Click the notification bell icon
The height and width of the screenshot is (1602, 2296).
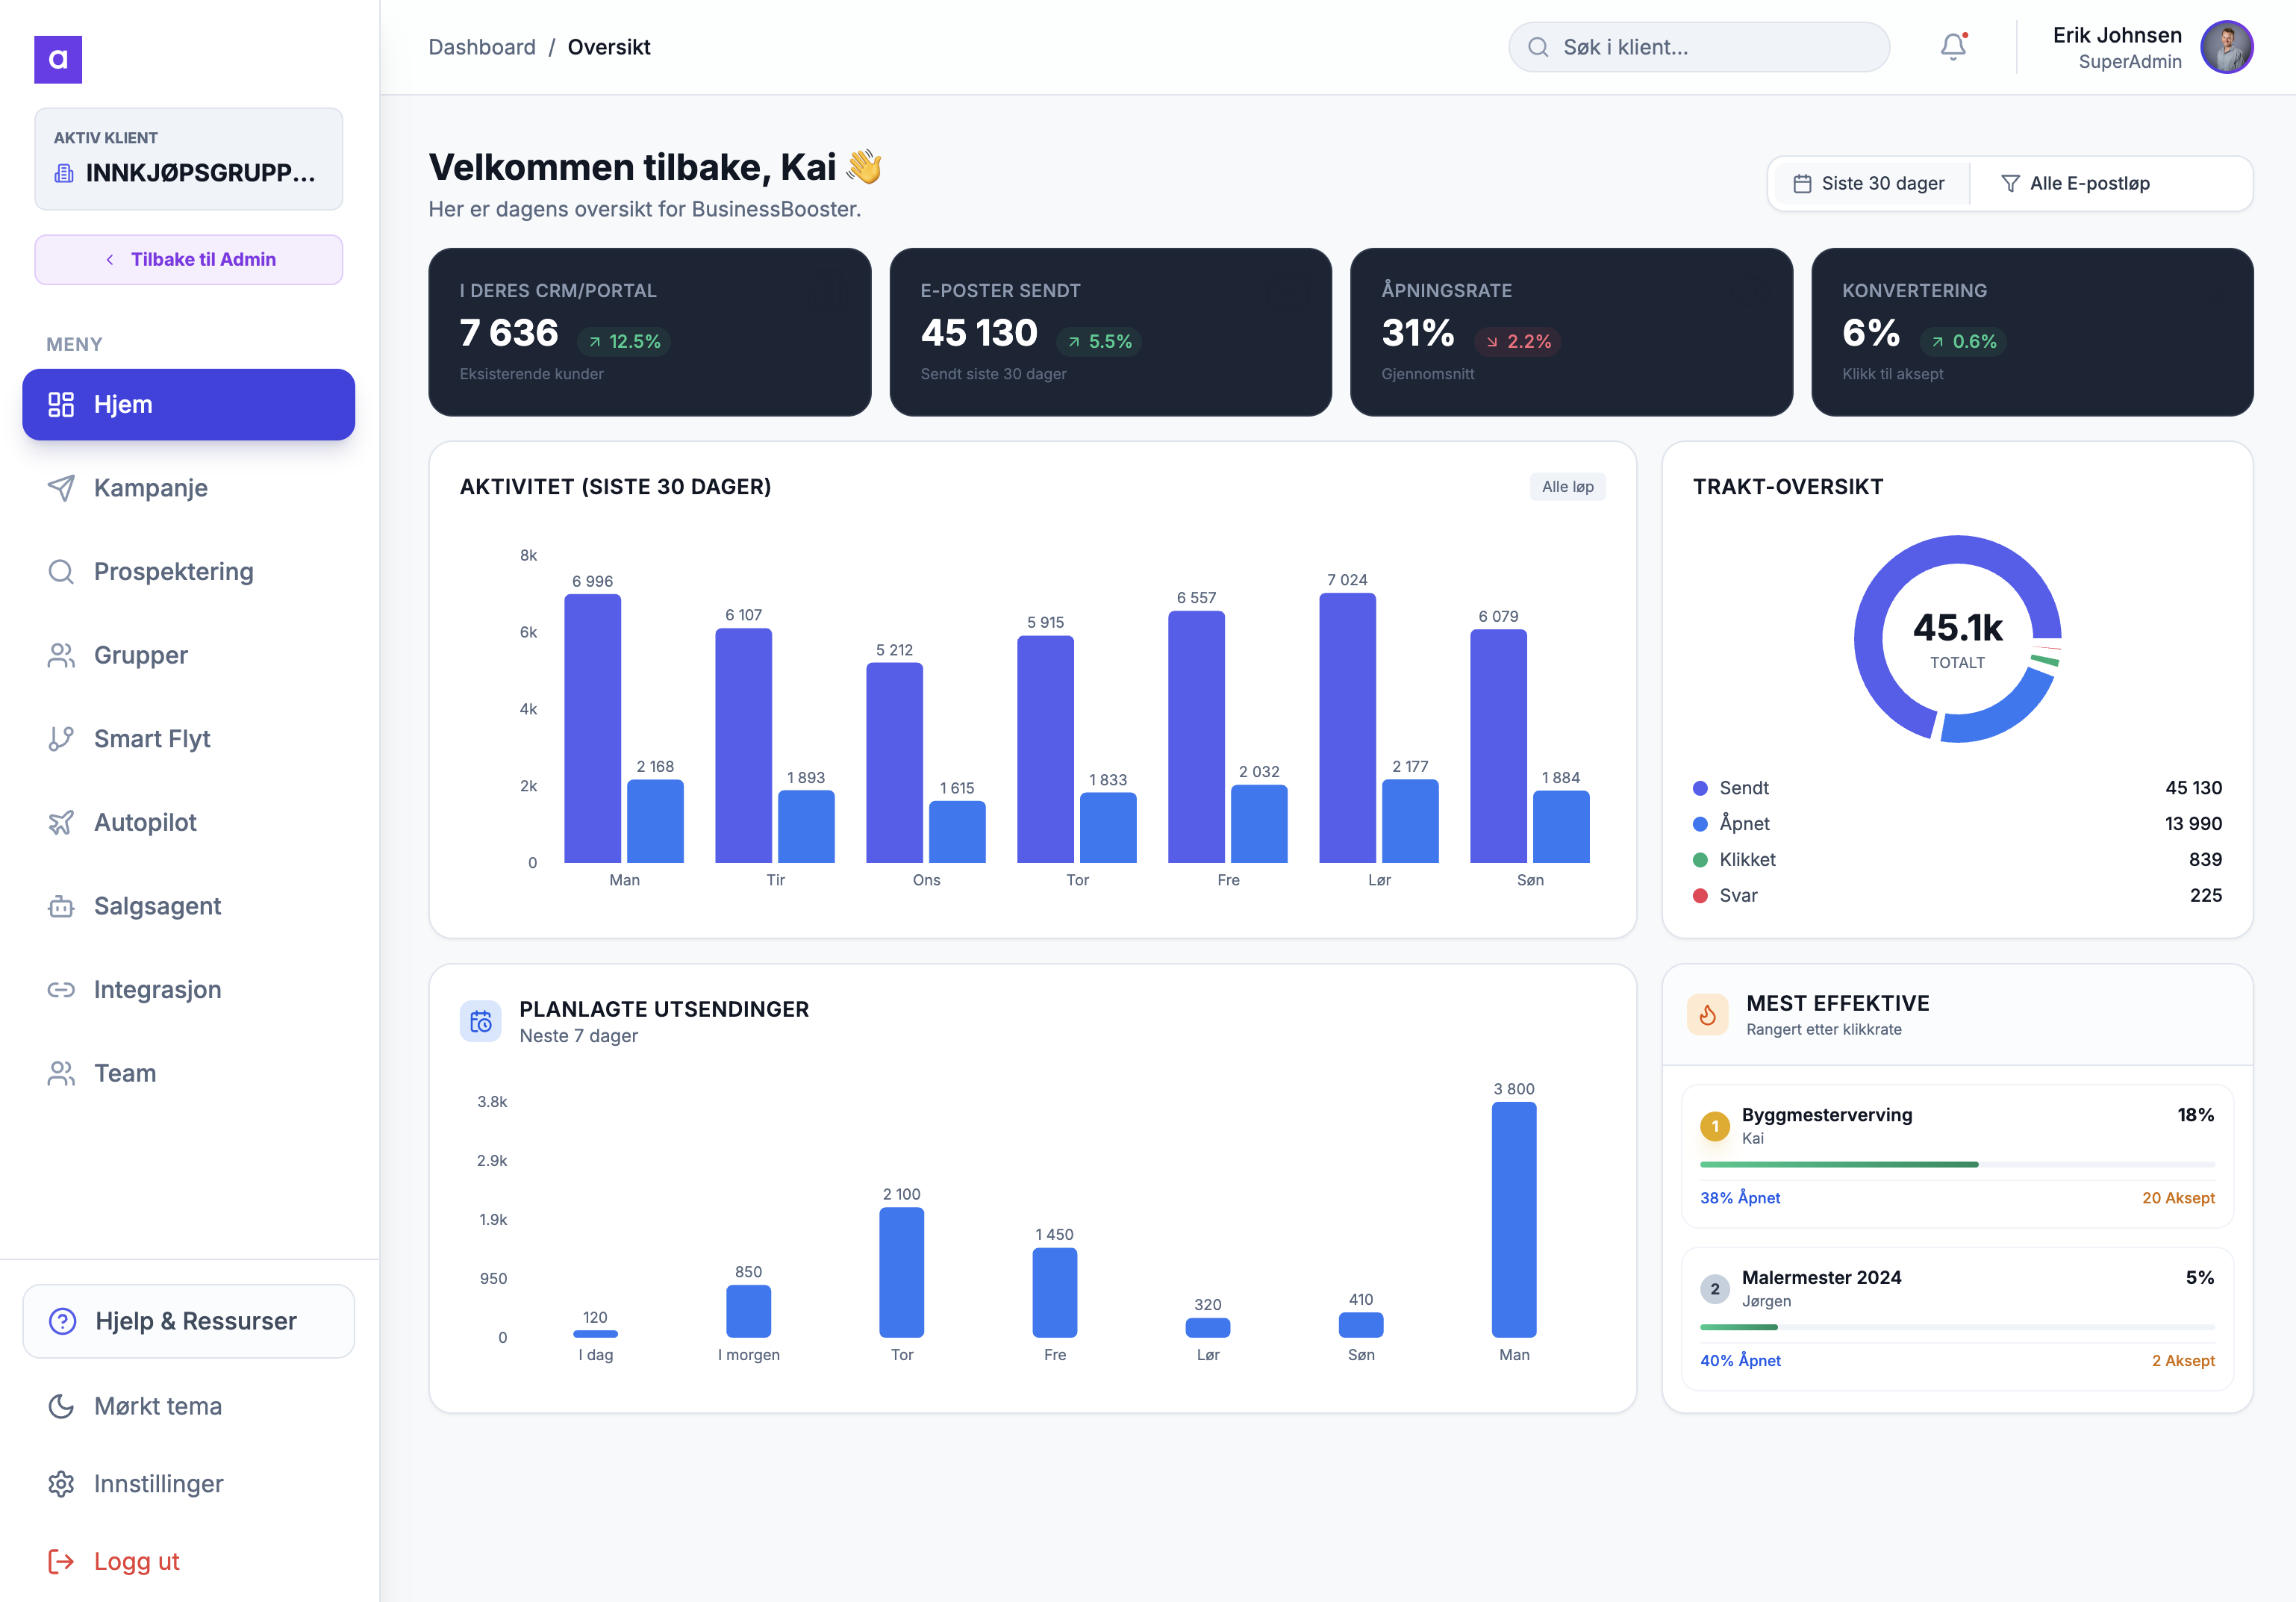1952,47
